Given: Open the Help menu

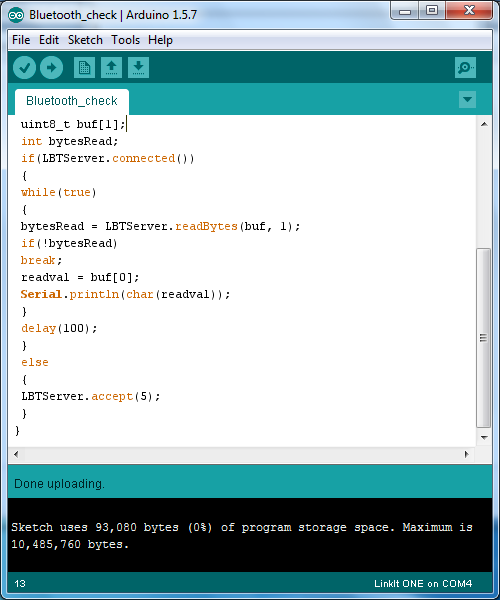Looking at the screenshot, I should pyautogui.click(x=160, y=40).
